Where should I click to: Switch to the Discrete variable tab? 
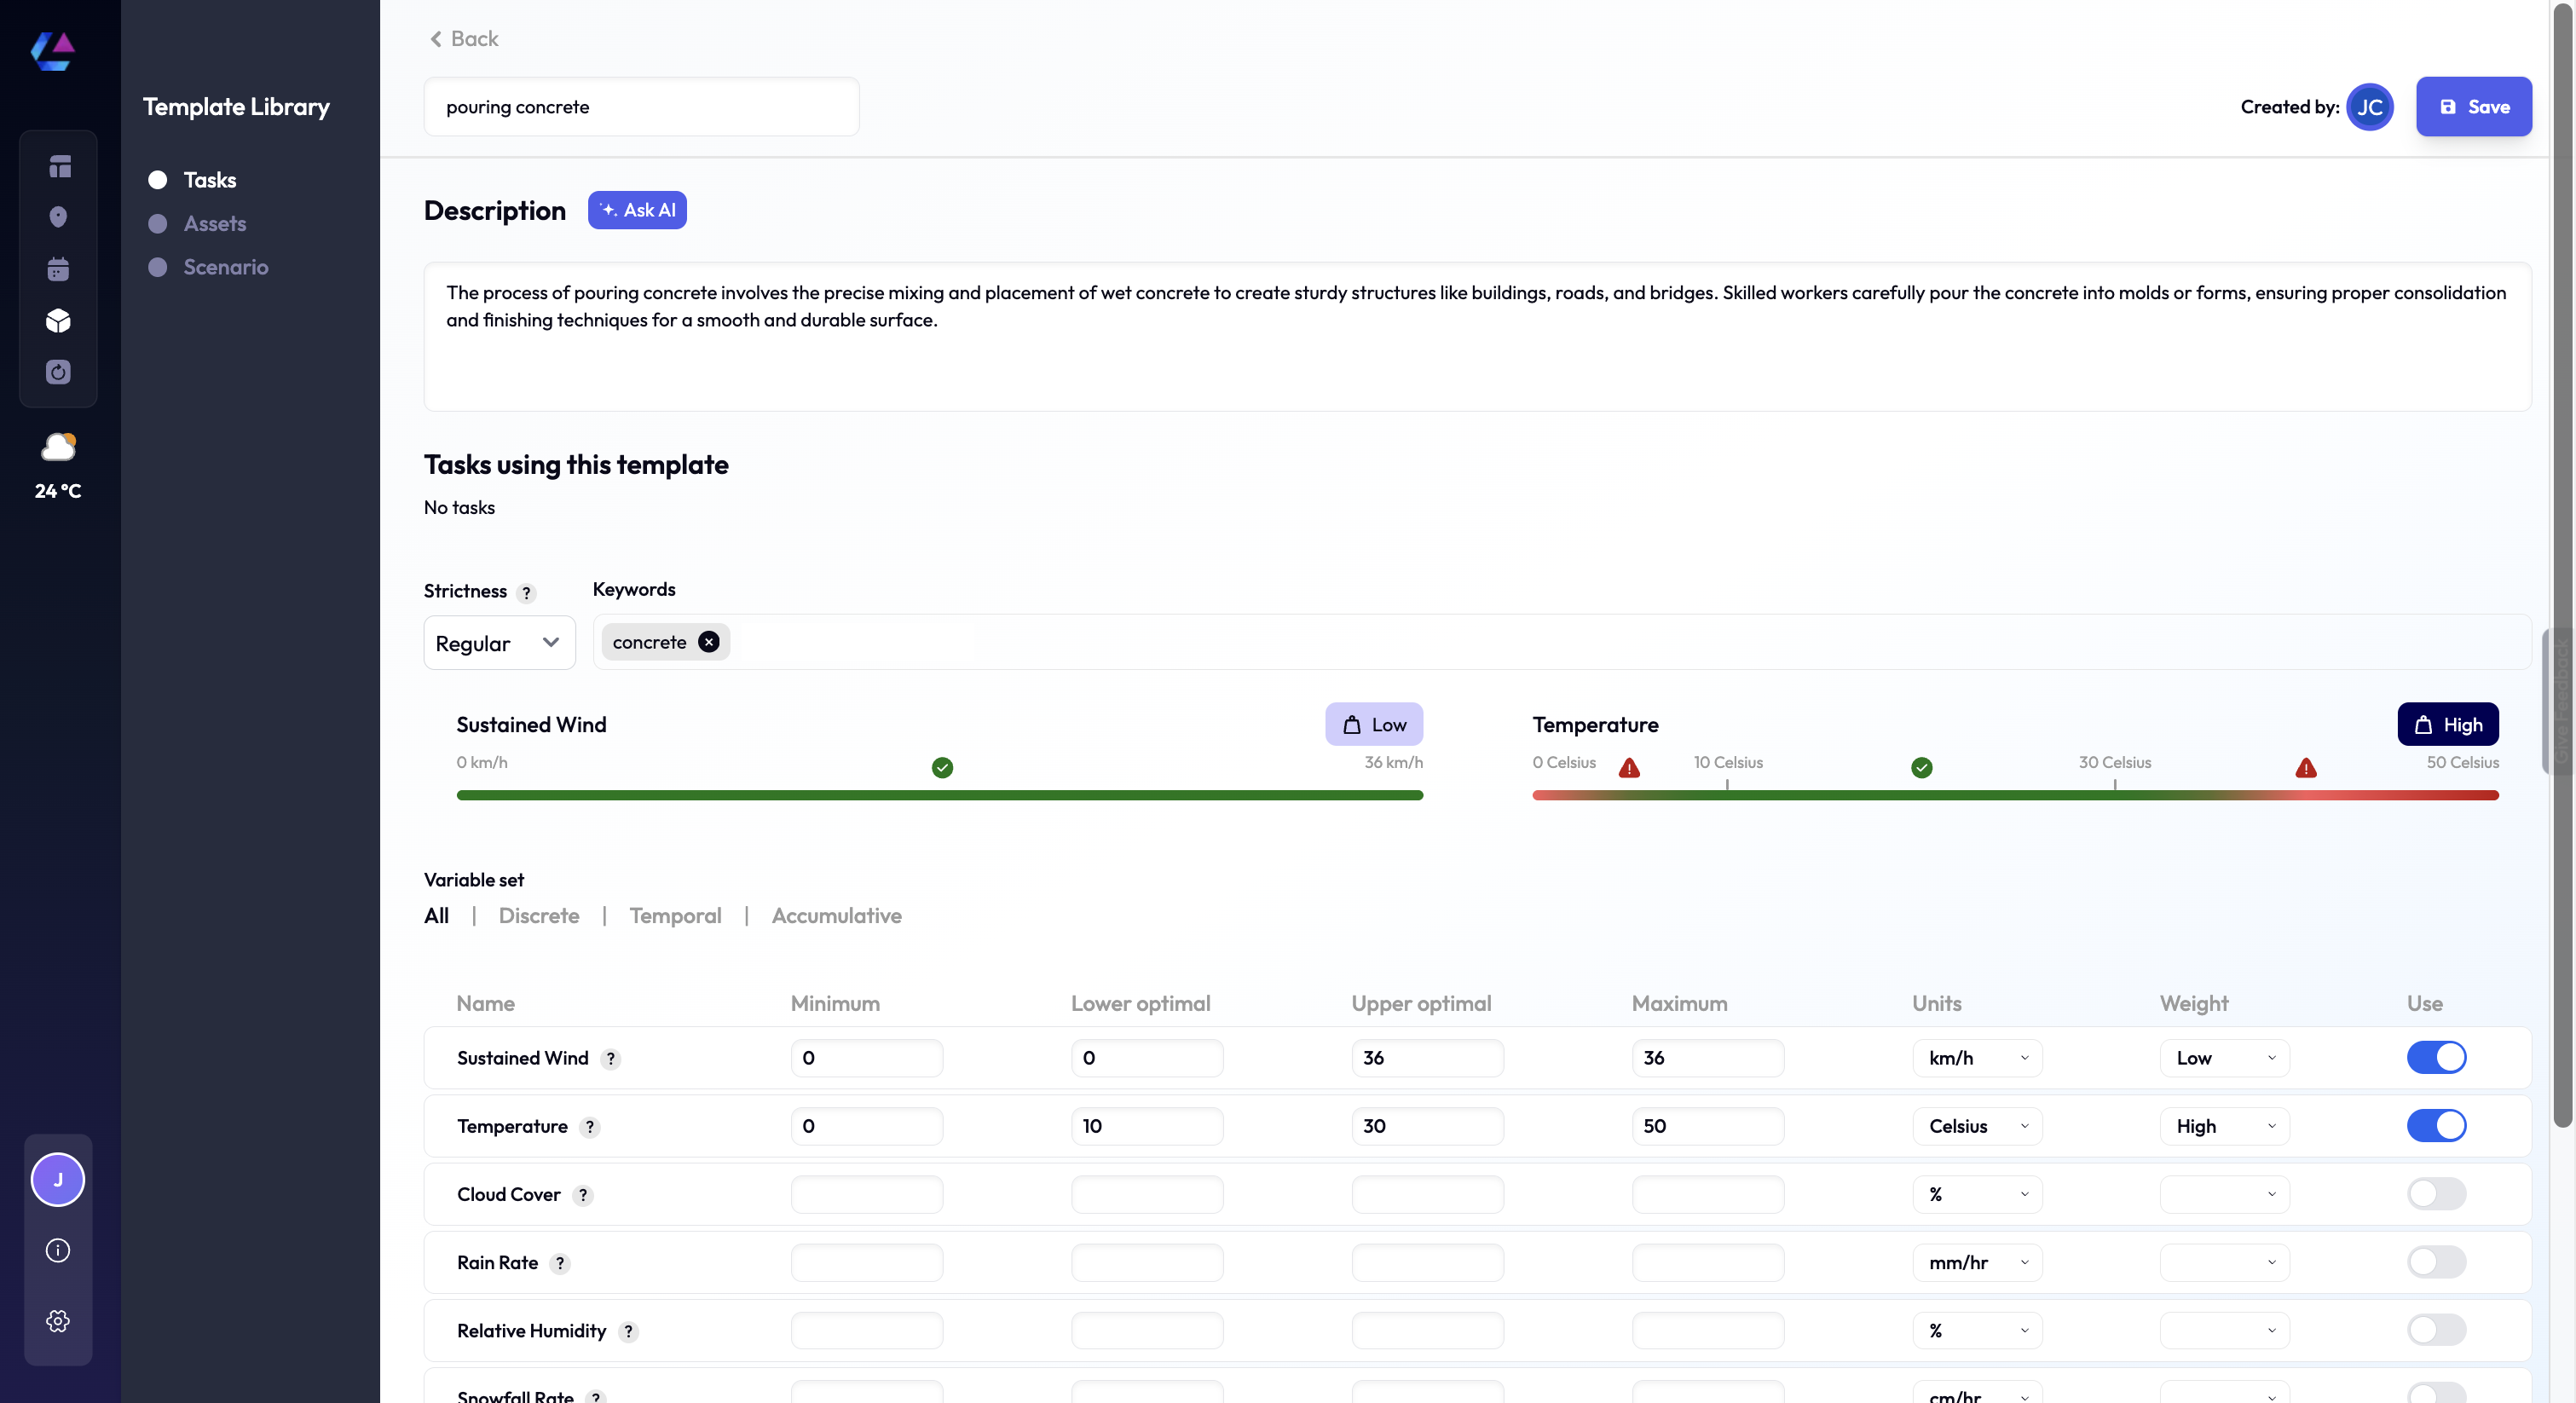pyautogui.click(x=538, y=915)
